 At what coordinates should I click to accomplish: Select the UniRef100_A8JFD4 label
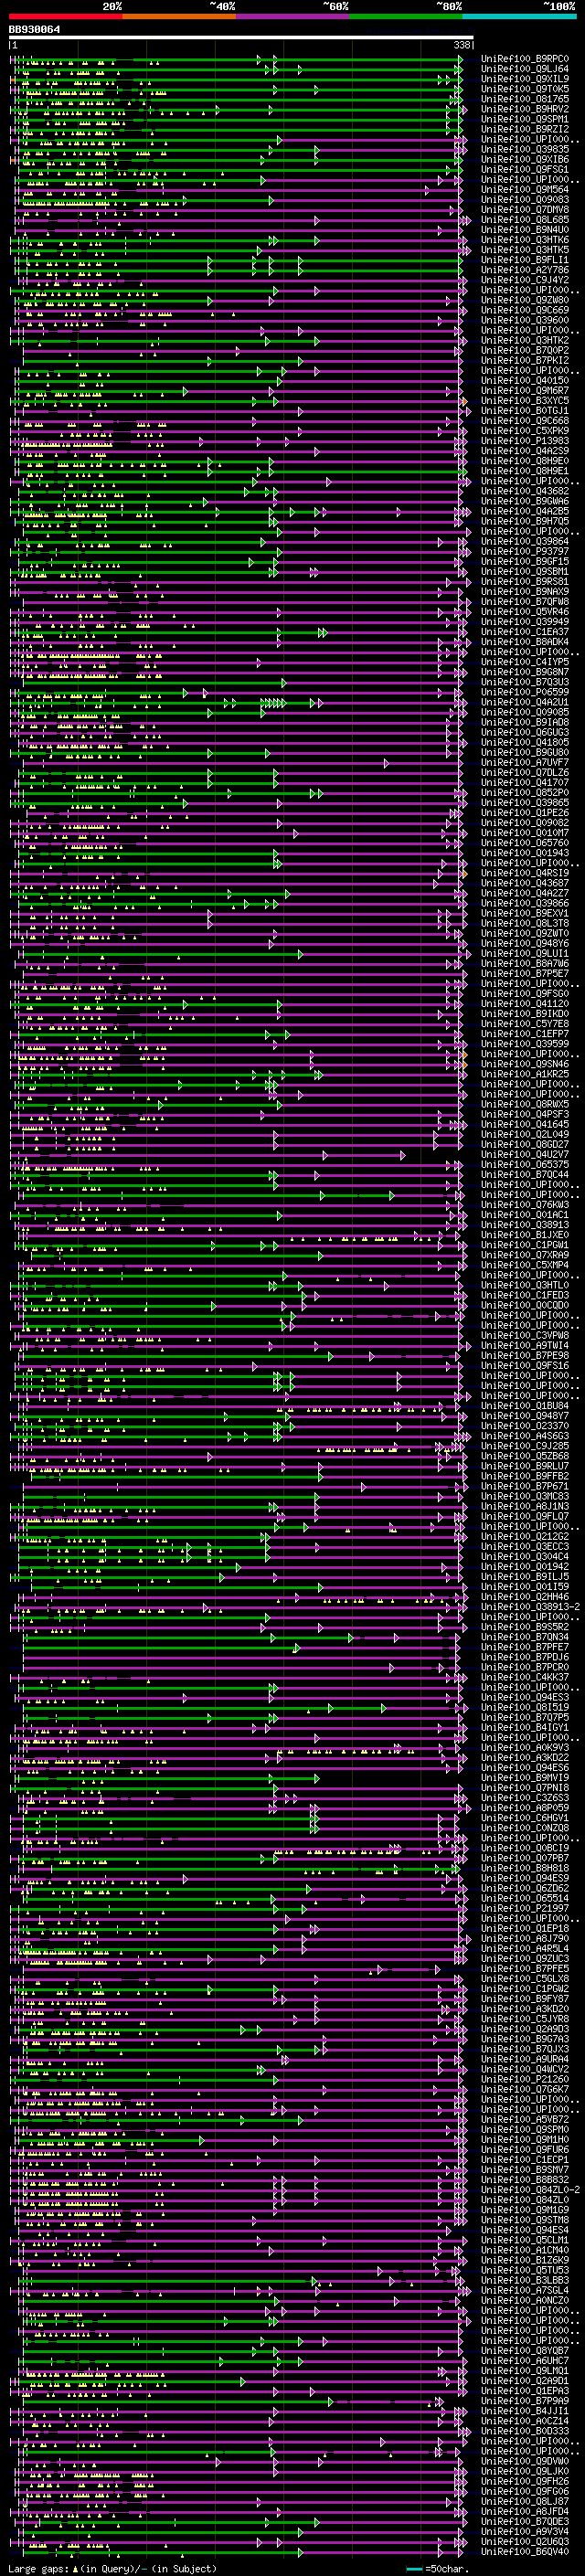(525, 2511)
